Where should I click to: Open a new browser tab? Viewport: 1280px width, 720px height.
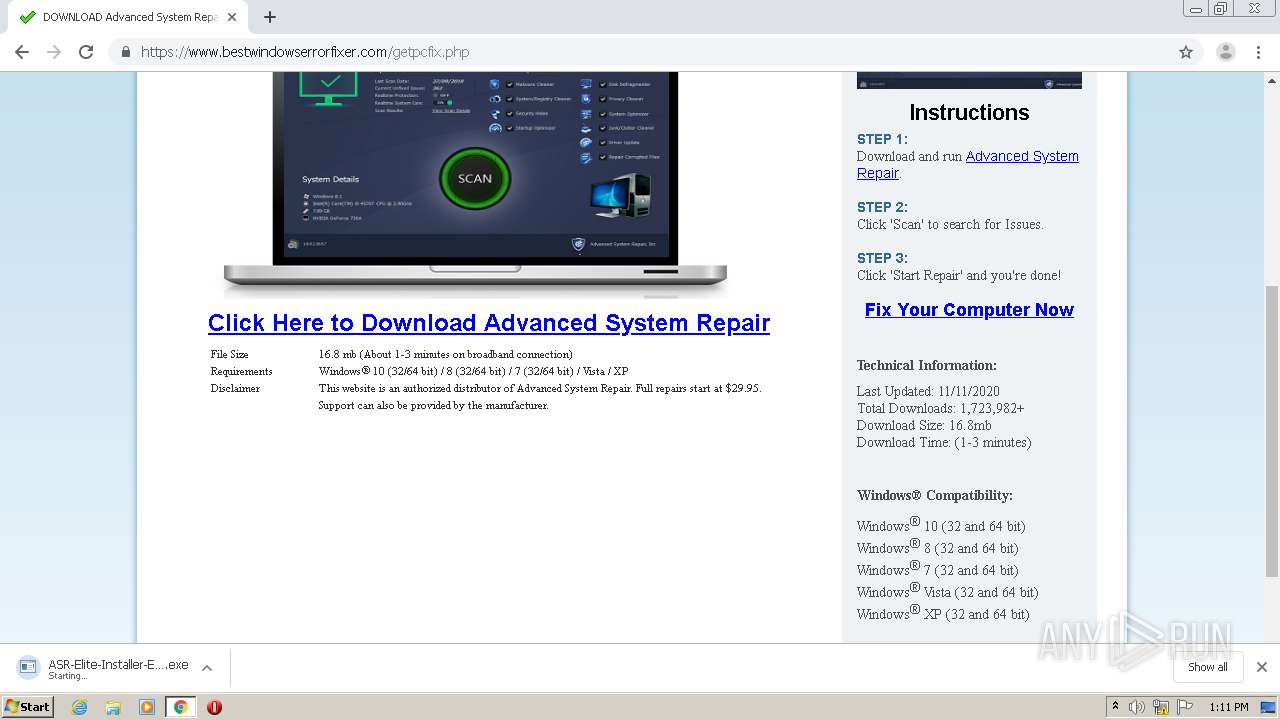tap(270, 17)
